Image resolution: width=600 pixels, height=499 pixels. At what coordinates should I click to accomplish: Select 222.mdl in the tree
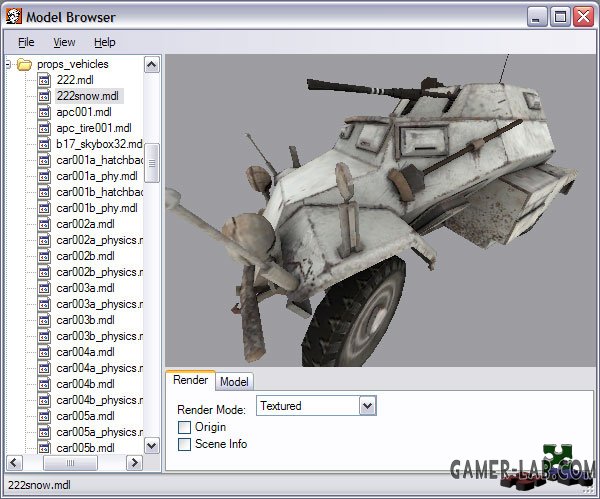point(75,80)
